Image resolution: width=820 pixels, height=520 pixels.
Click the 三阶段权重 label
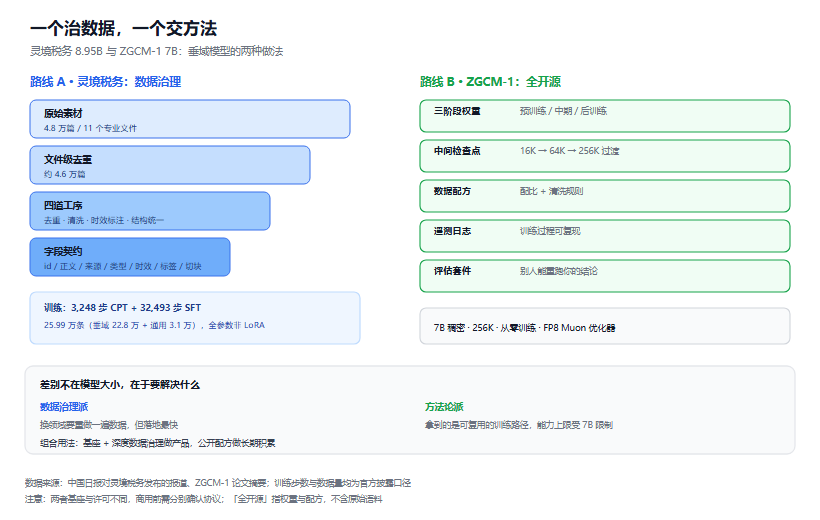tap(457, 111)
